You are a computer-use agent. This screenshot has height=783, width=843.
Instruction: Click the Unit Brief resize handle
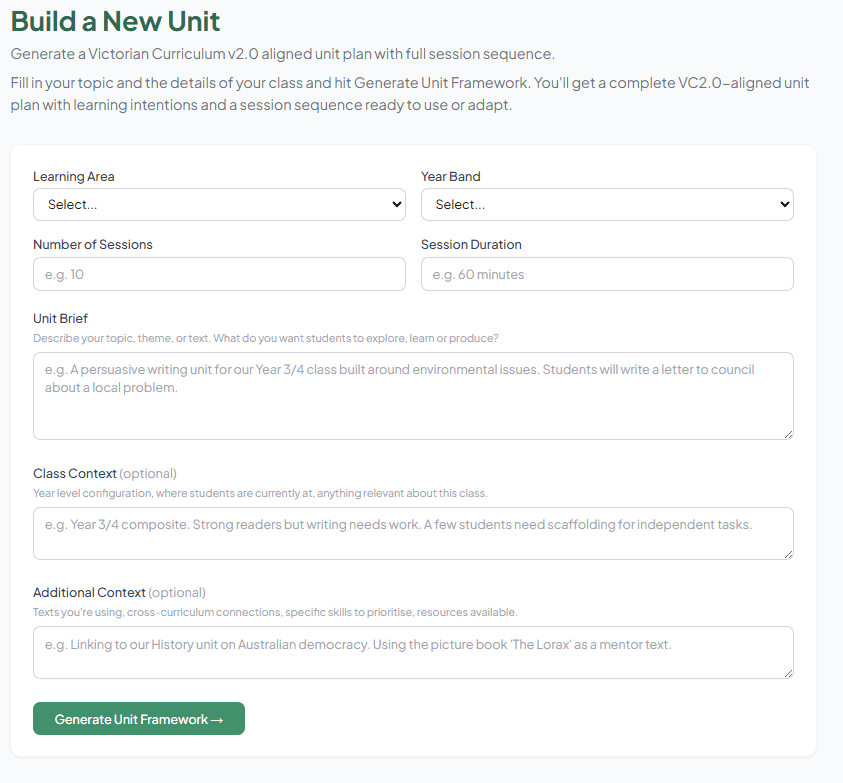[x=787, y=432]
